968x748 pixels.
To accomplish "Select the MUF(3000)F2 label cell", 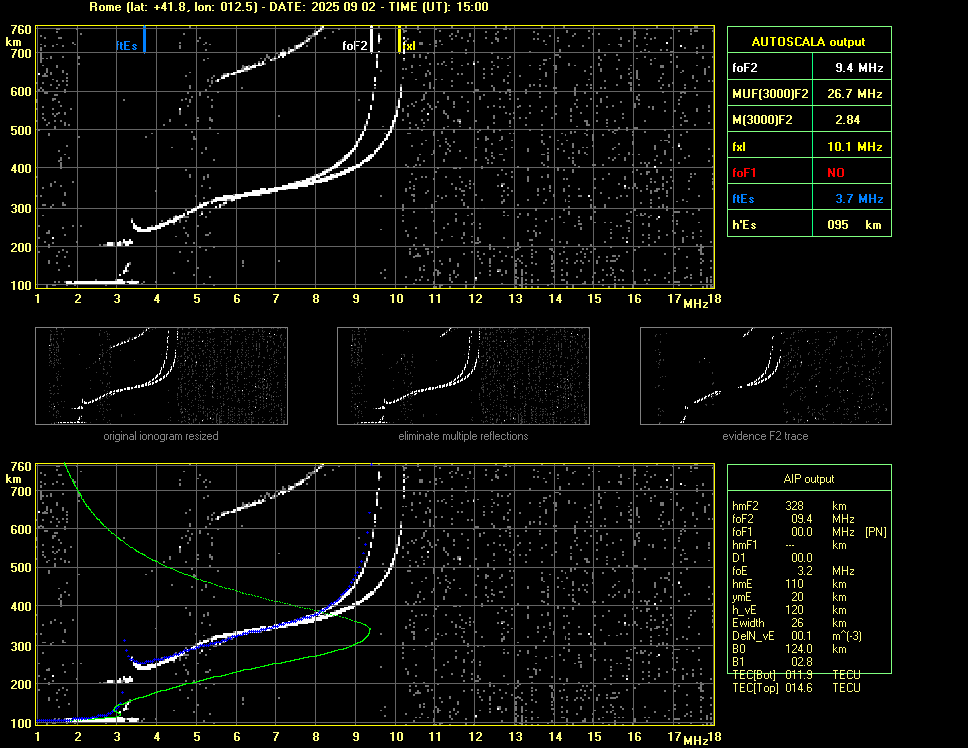I will point(770,93).
